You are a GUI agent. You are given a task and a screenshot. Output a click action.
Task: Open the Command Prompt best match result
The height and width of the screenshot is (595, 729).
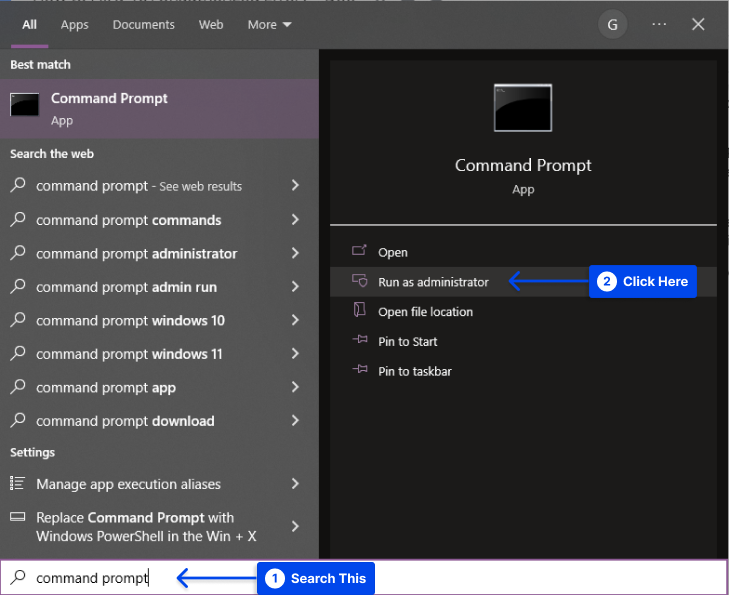159,108
